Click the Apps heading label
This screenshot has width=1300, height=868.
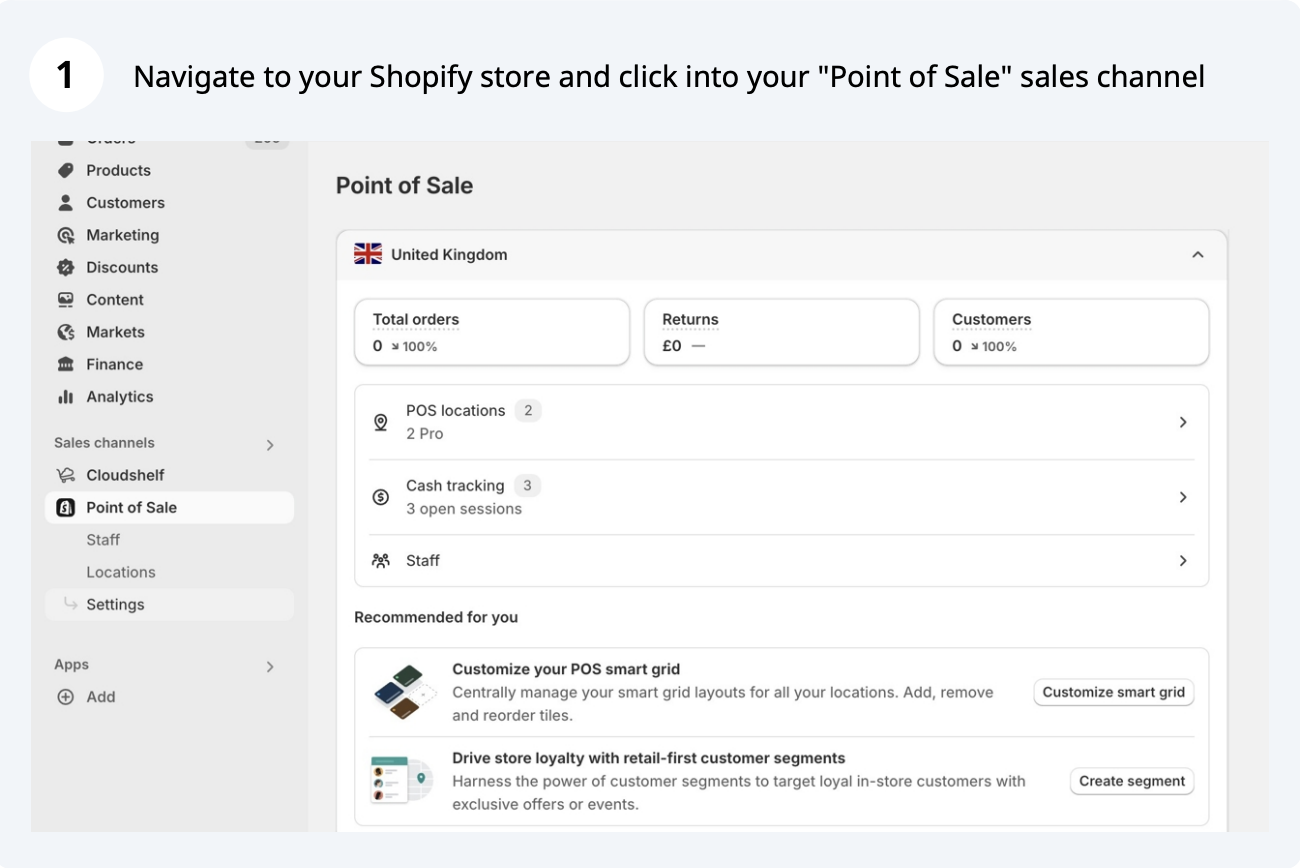[x=71, y=665]
